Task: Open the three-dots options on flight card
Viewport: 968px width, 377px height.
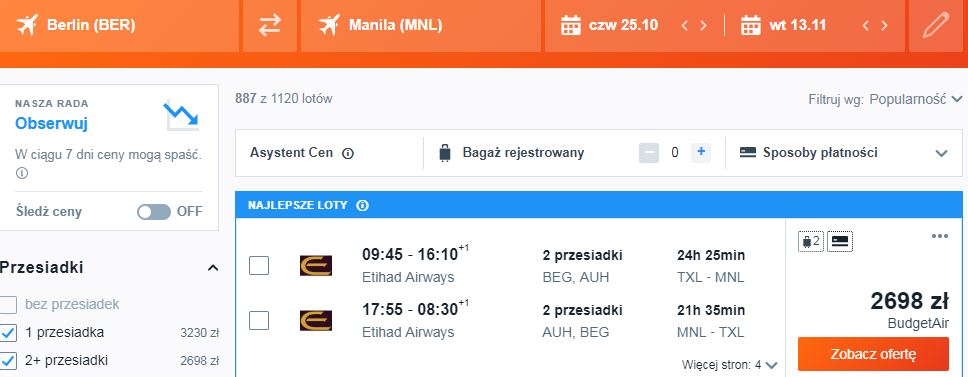Action: 940,236
